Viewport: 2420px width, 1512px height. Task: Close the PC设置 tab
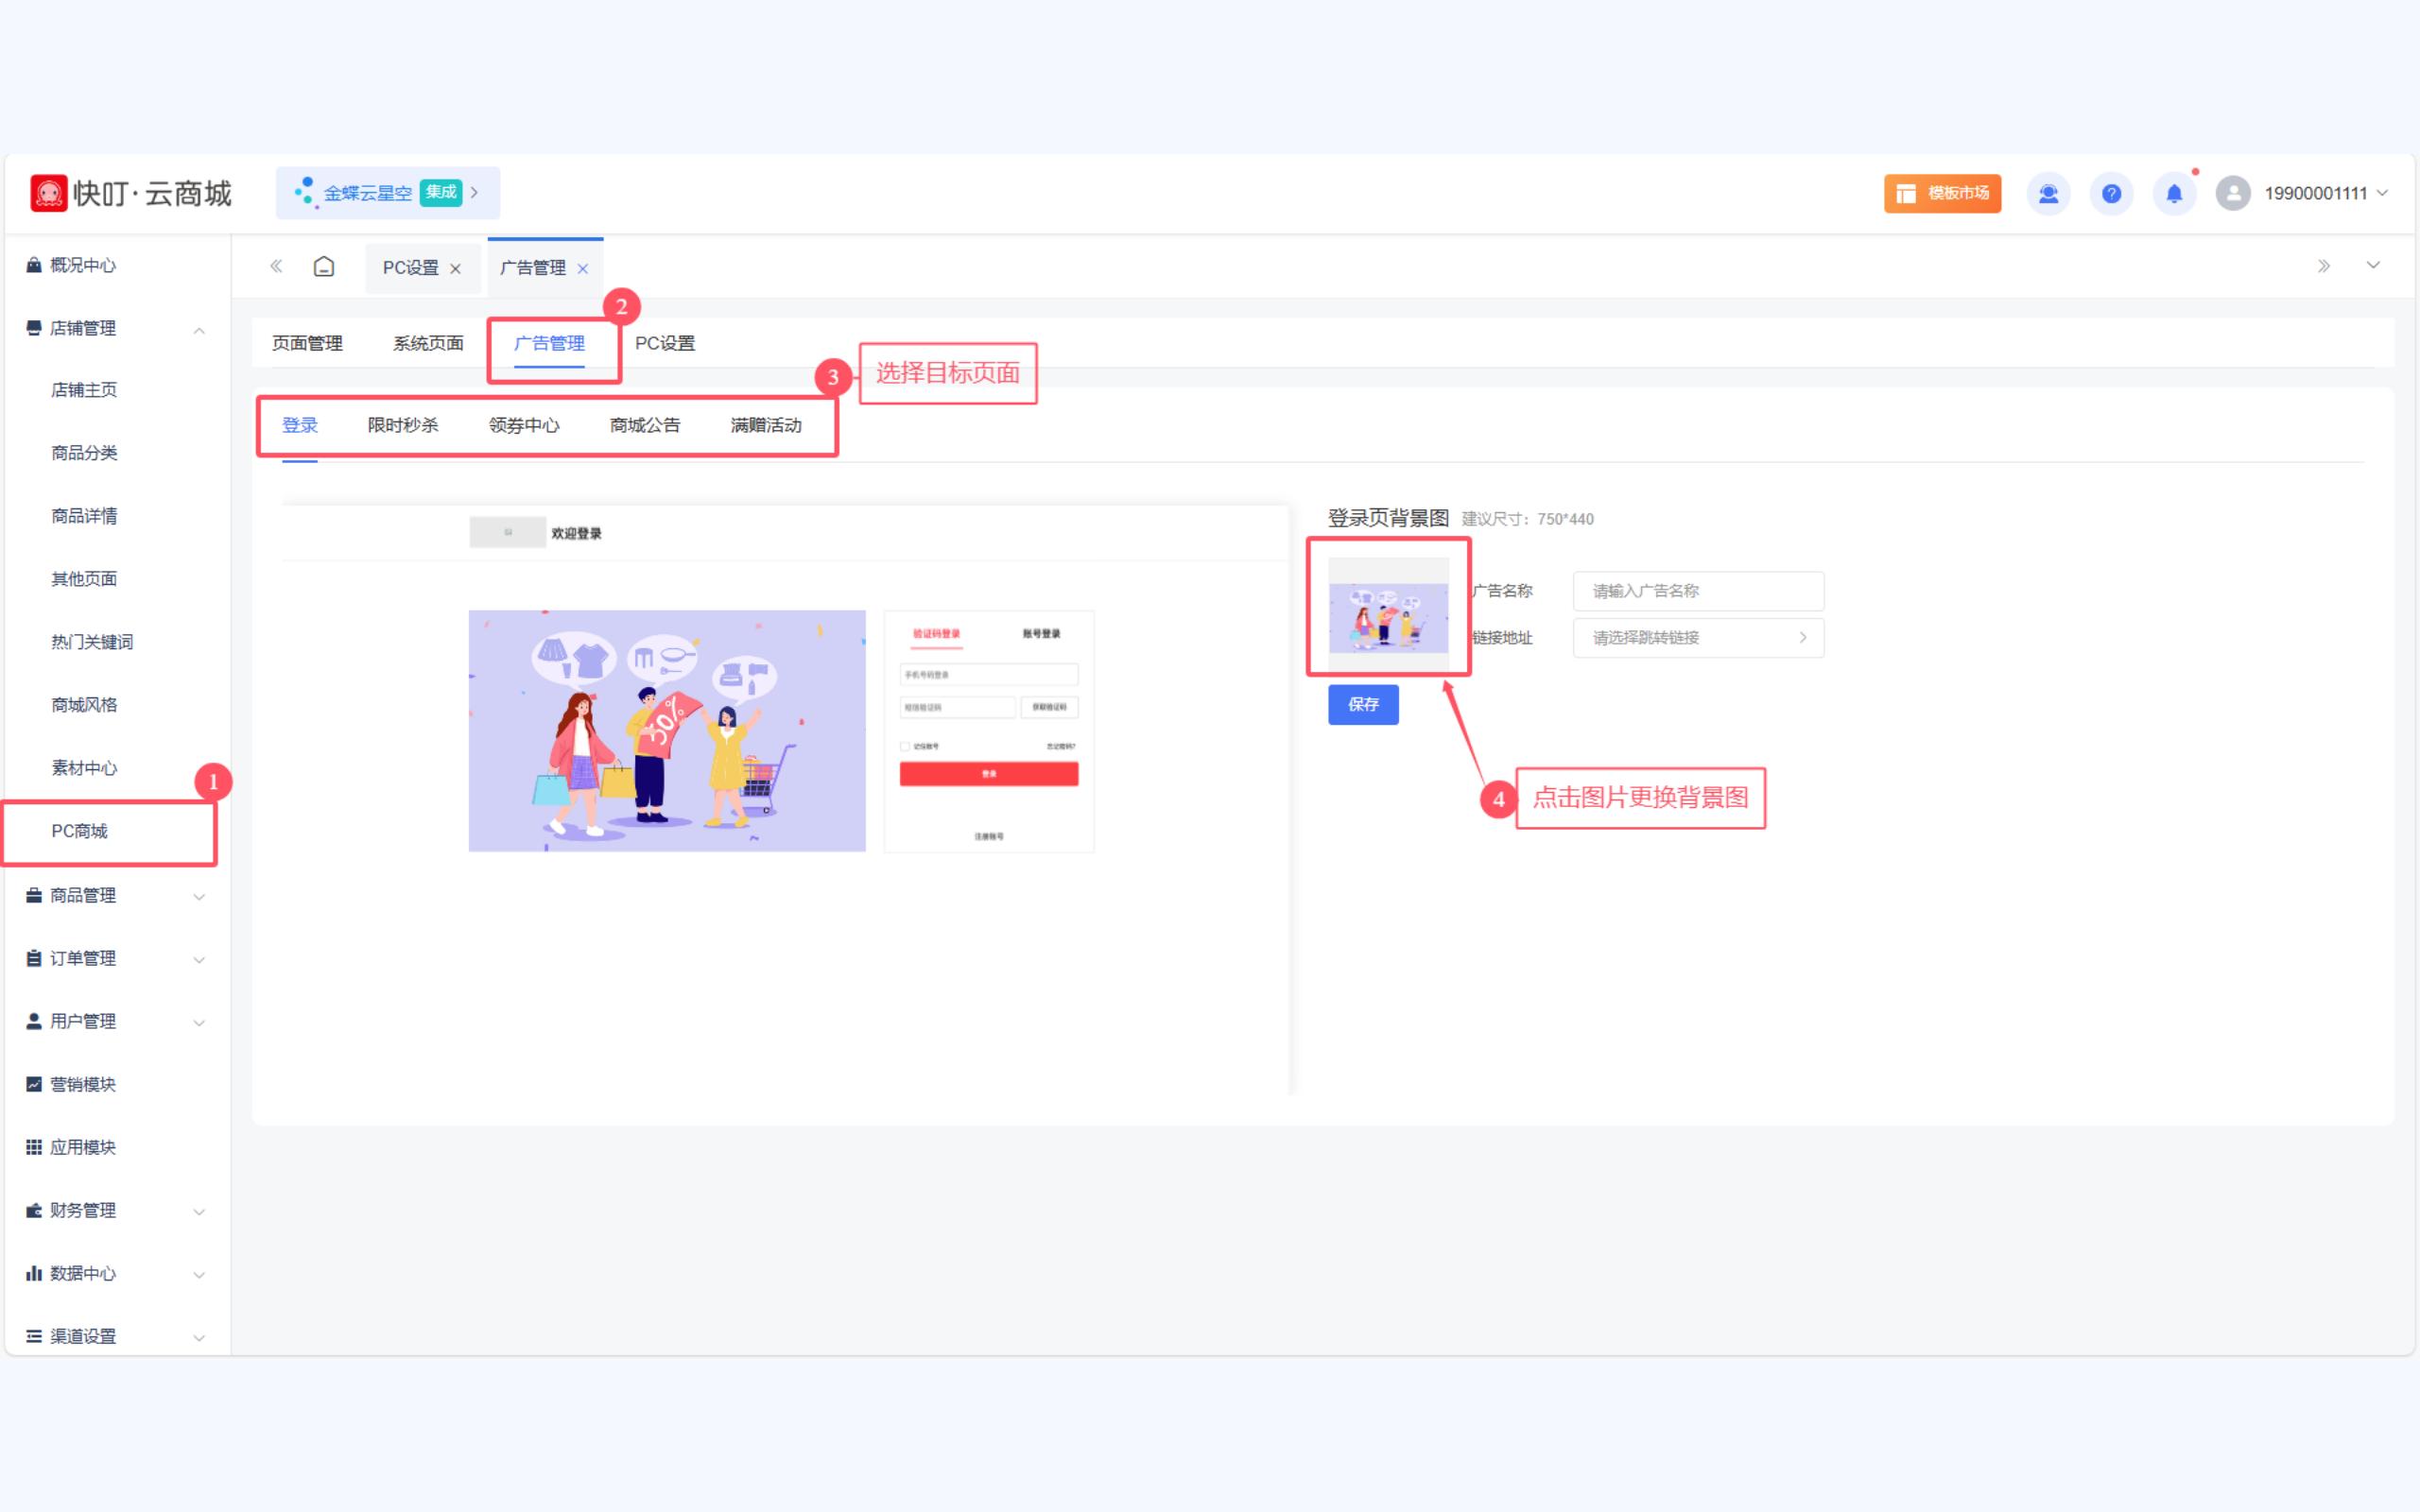coord(455,269)
